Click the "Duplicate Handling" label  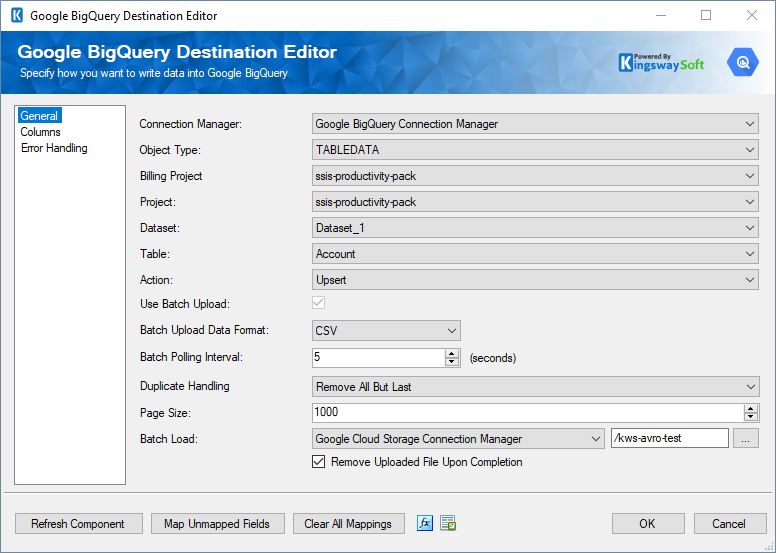(185, 386)
